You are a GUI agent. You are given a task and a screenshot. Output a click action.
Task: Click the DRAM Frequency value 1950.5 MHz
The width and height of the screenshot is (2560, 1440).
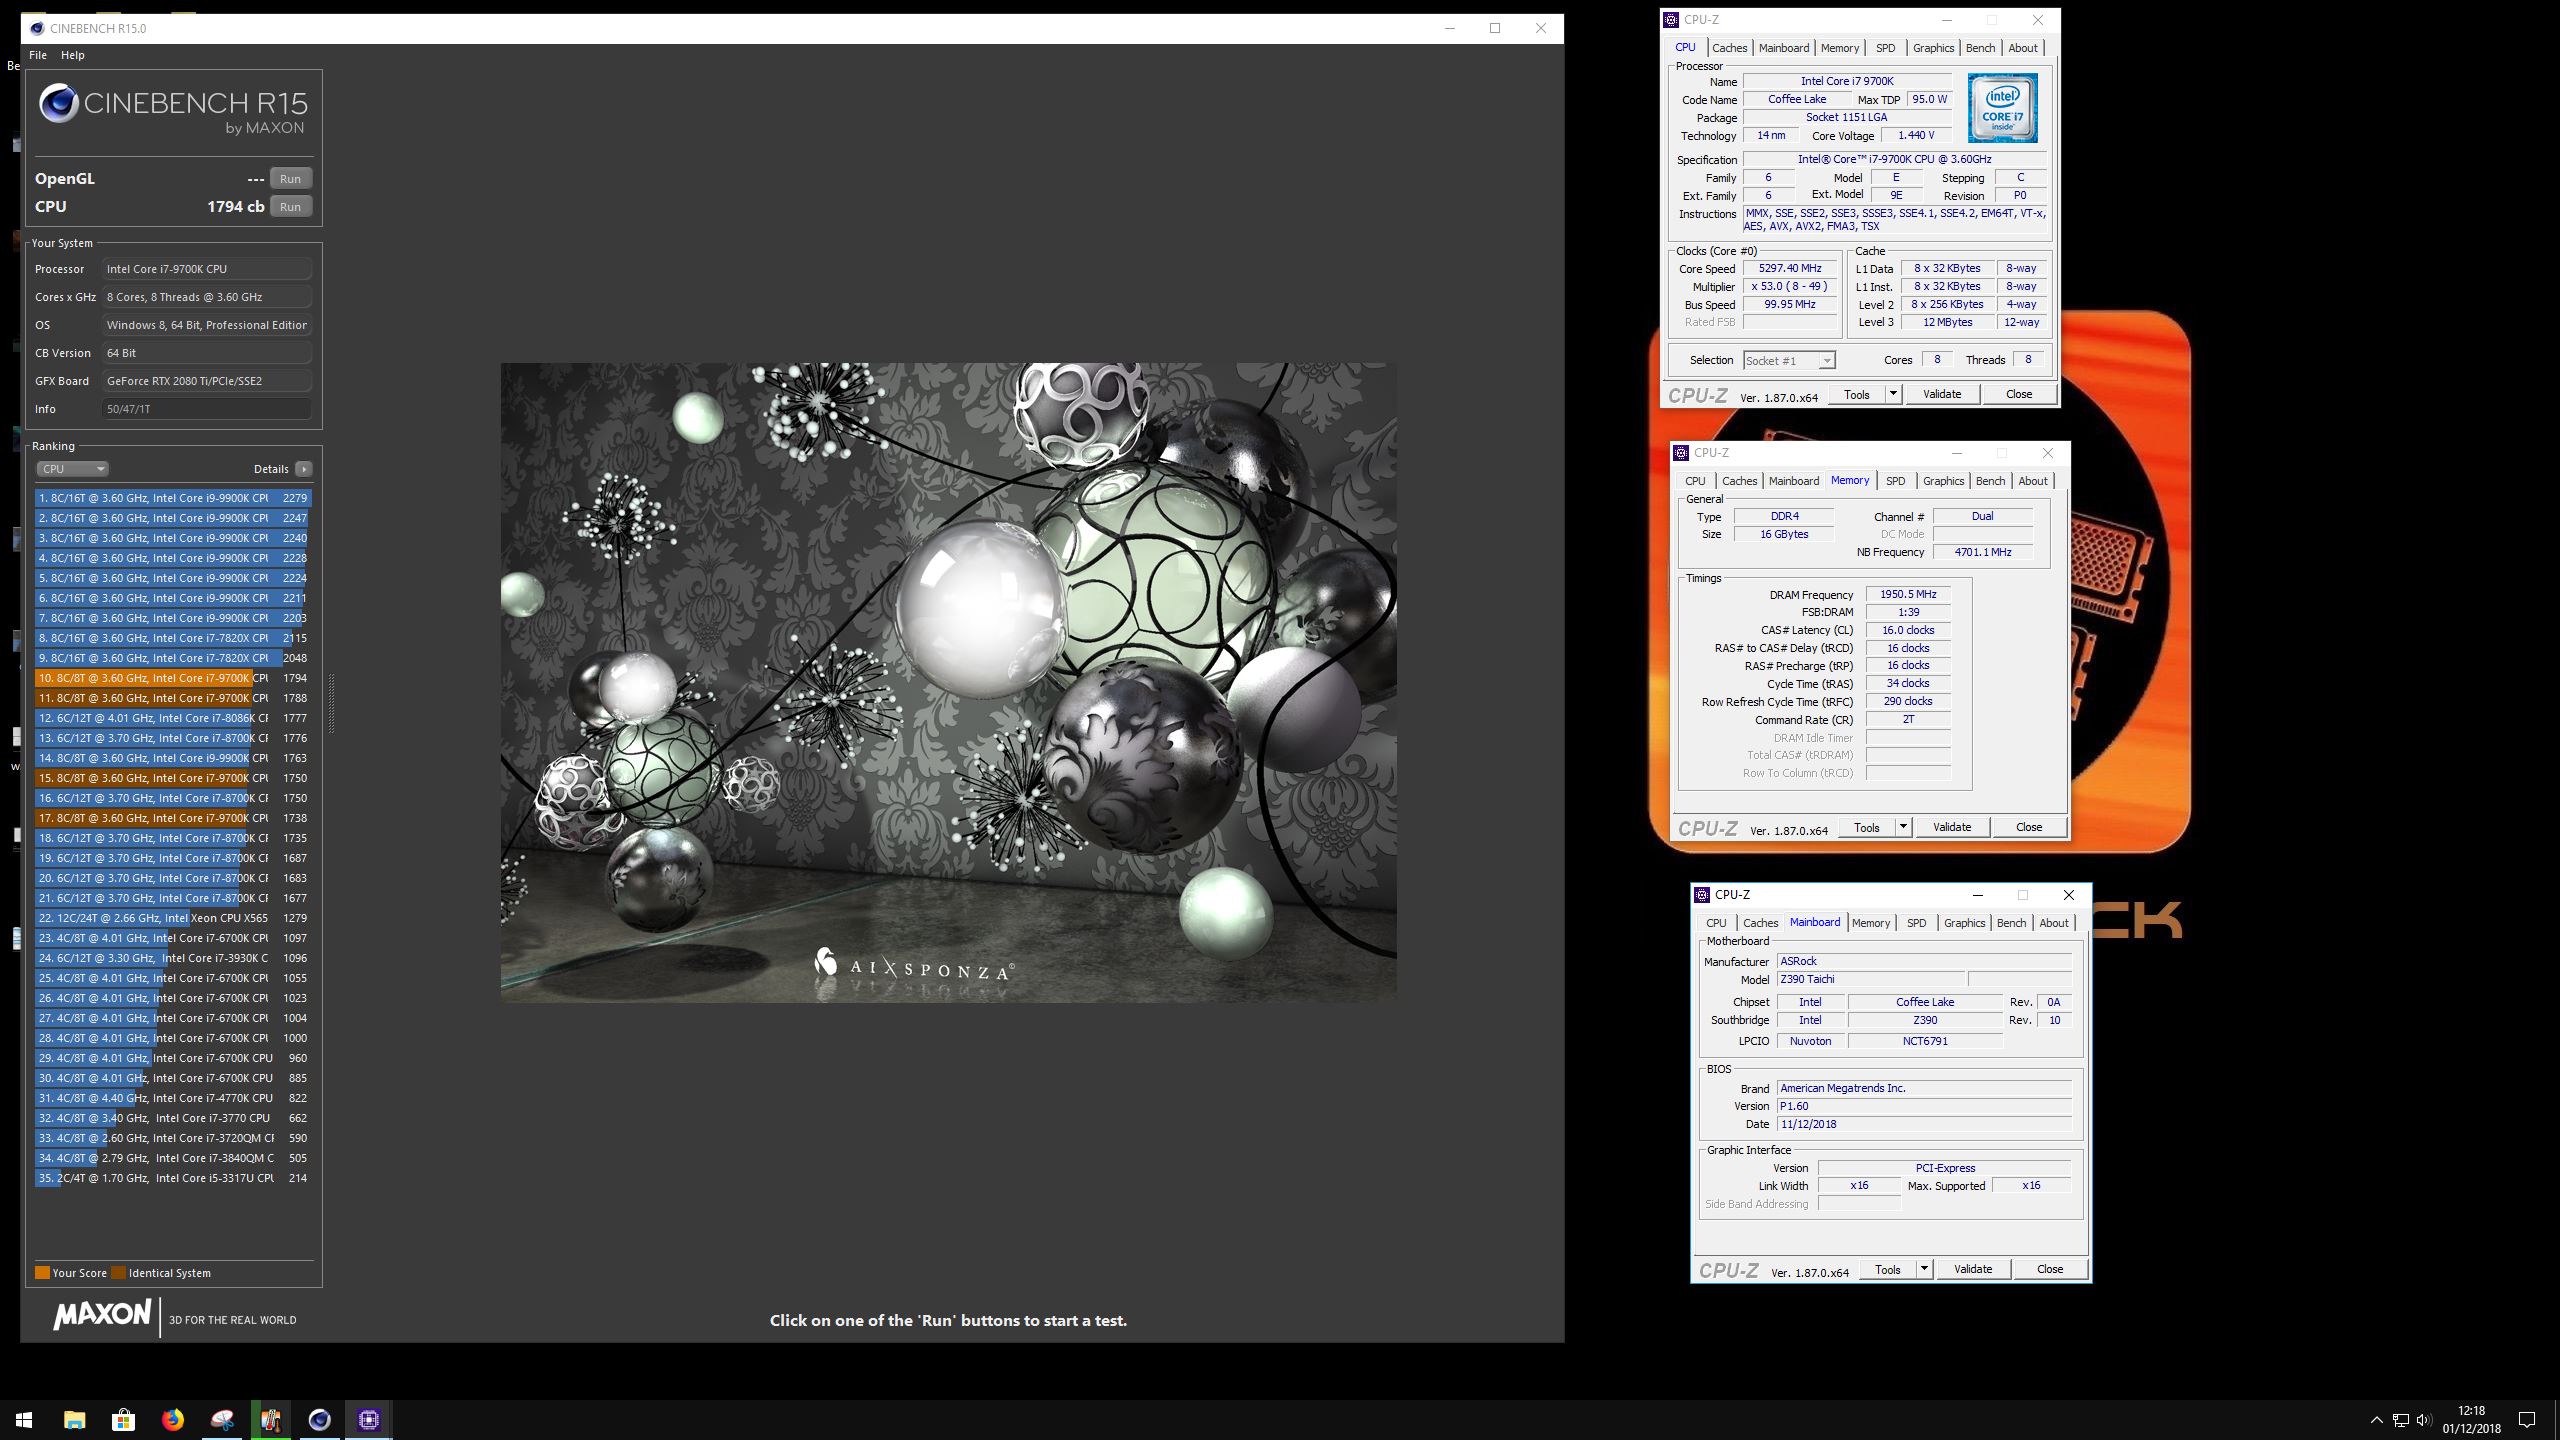click(1908, 594)
